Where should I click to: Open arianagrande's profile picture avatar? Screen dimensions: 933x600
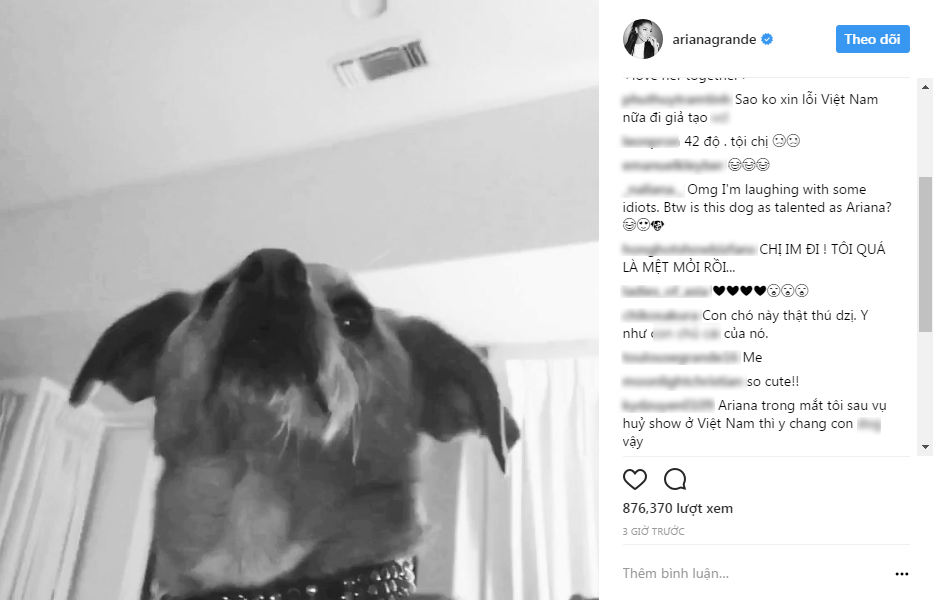click(x=643, y=39)
